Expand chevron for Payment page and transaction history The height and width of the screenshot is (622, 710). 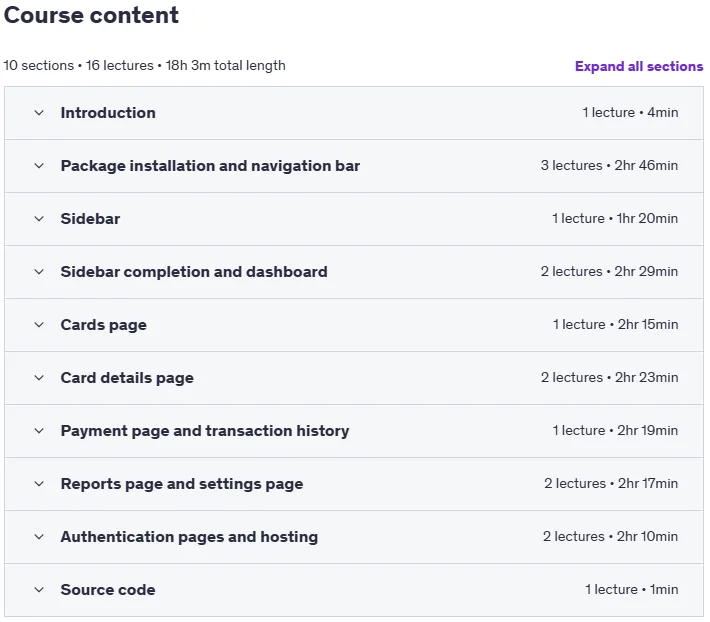tap(39, 431)
